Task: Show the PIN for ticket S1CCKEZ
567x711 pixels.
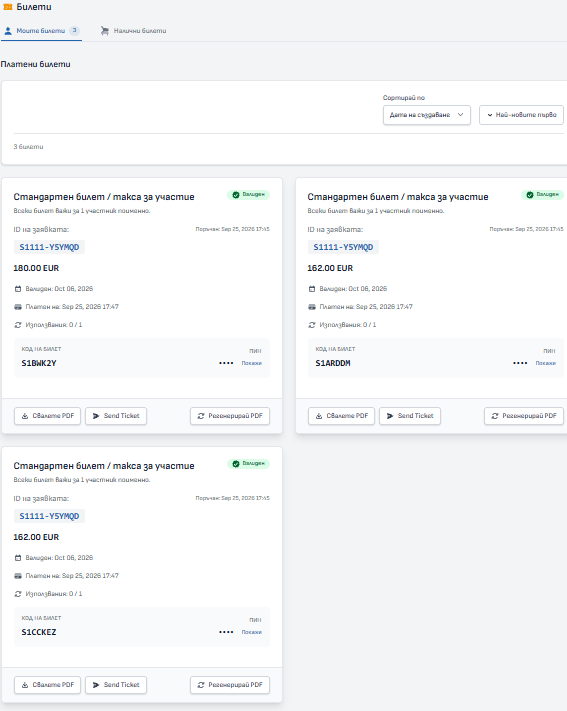Action: (x=252, y=632)
